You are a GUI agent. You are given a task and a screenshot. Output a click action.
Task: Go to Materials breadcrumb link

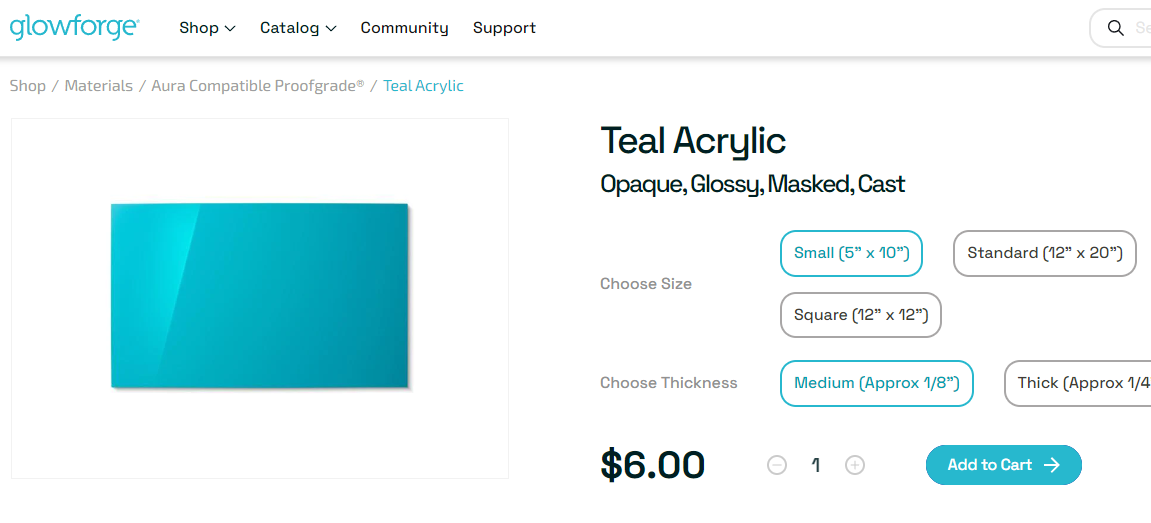pyautogui.click(x=99, y=86)
